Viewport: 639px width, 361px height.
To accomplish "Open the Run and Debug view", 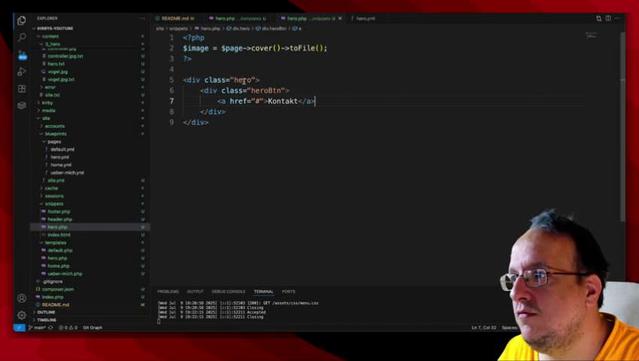I will pyautogui.click(x=22, y=72).
